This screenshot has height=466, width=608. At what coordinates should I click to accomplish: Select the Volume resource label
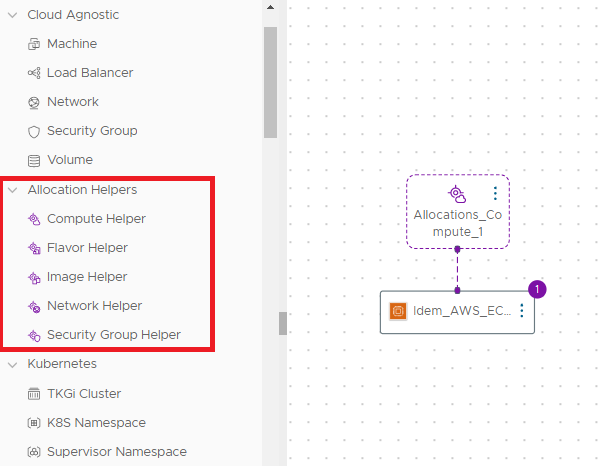(x=70, y=160)
